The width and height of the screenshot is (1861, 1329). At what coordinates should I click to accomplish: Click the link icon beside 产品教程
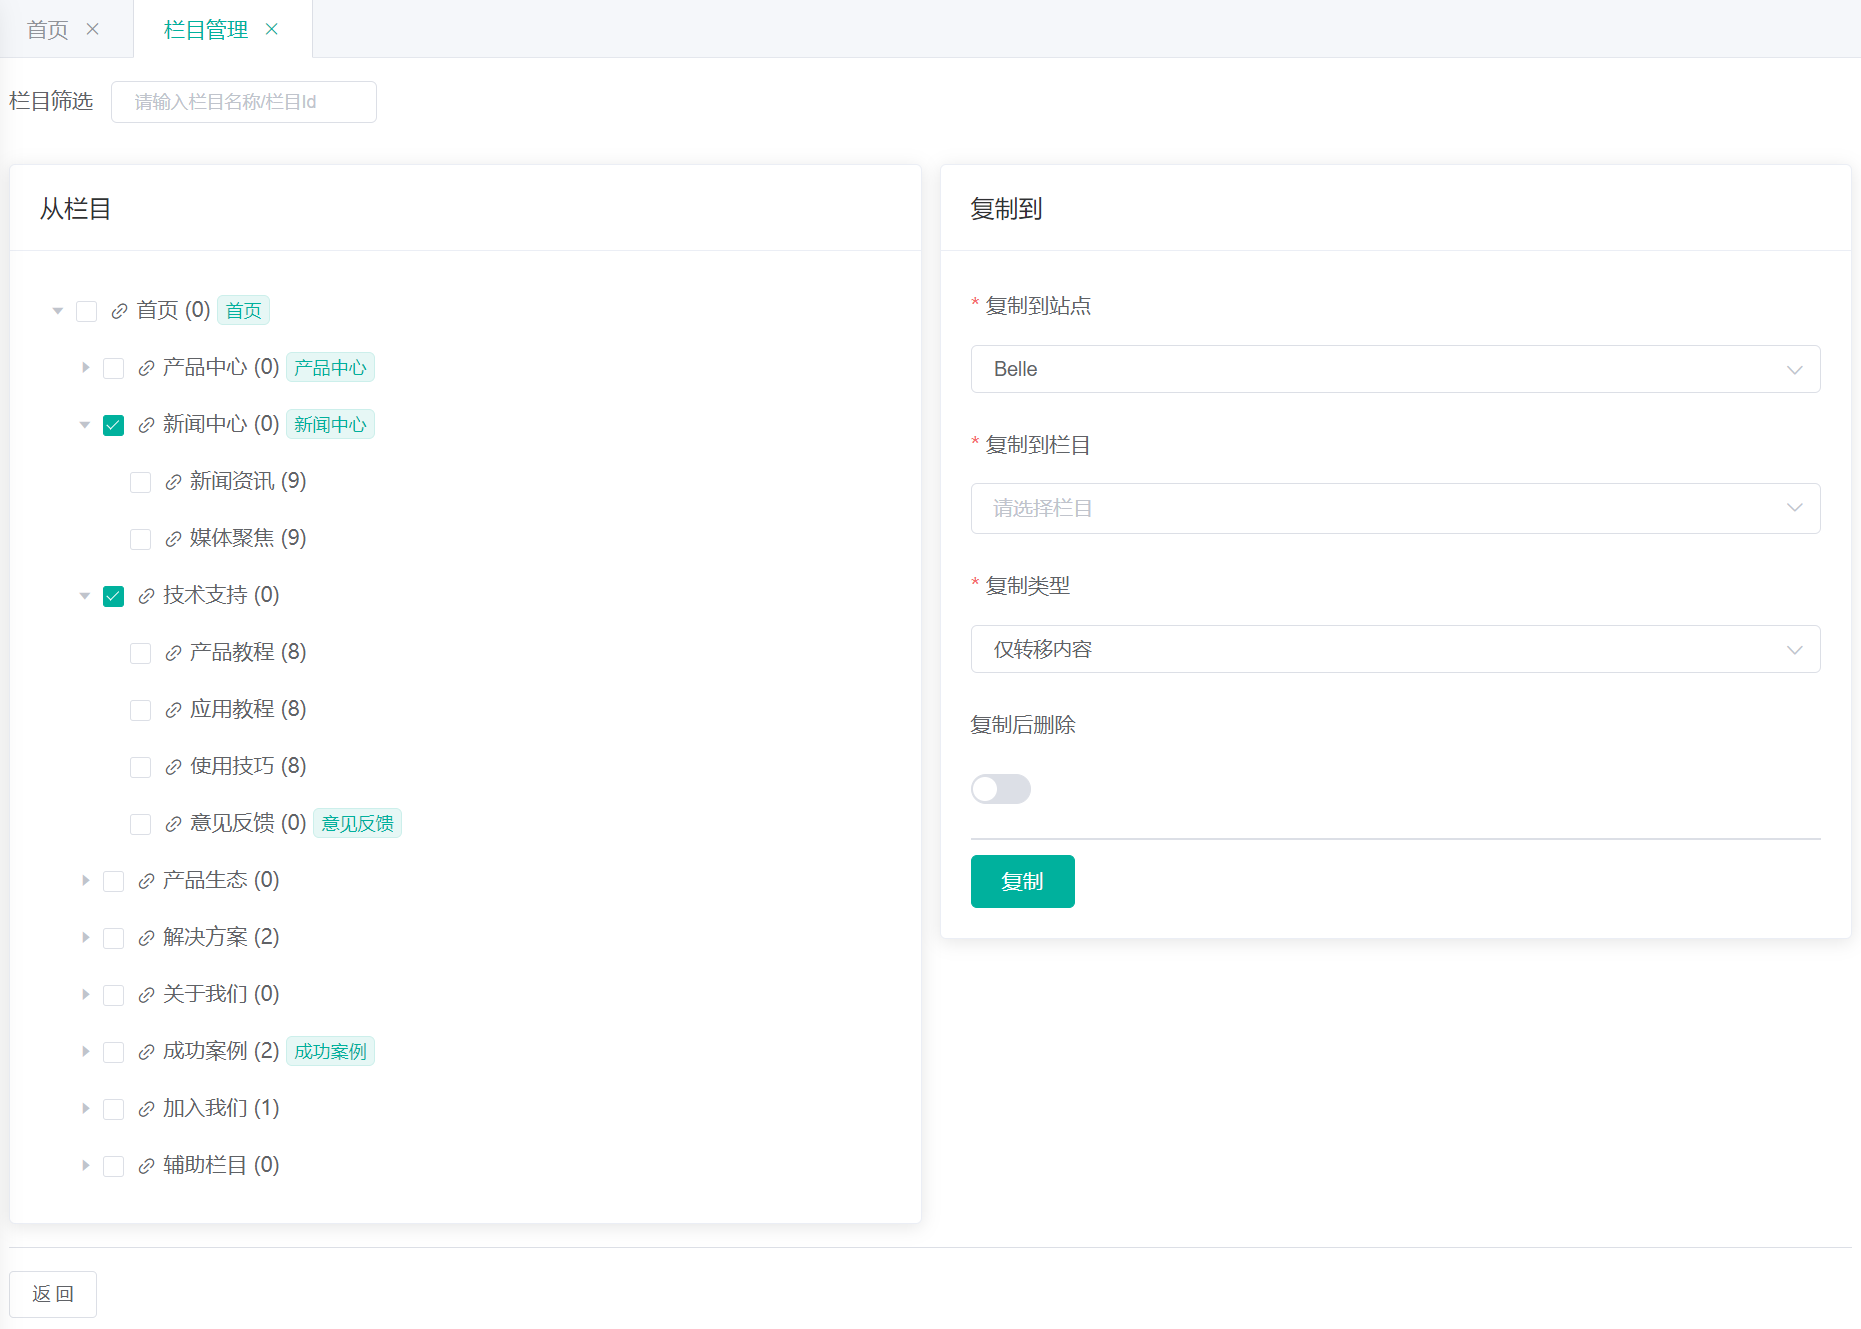tap(173, 653)
